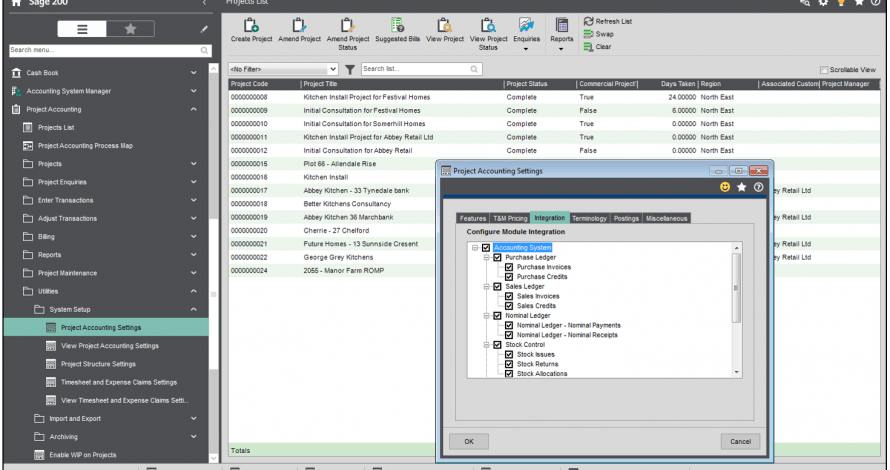This screenshot has height=470, width=890.
Task: Add settings dialog to favourites star
Action: click(741, 187)
